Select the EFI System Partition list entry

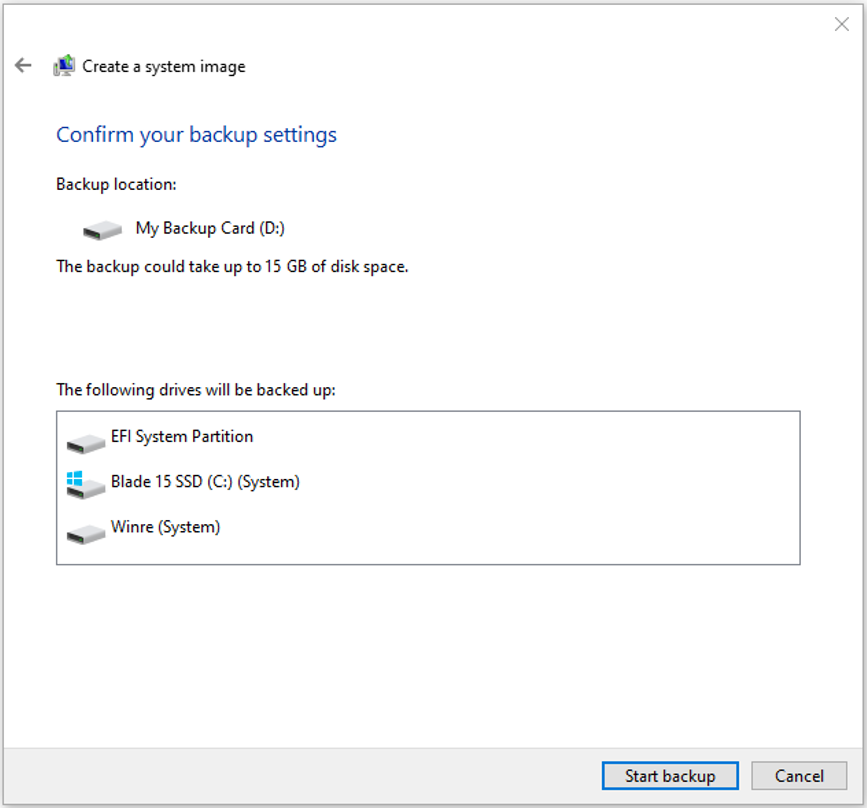point(183,436)
